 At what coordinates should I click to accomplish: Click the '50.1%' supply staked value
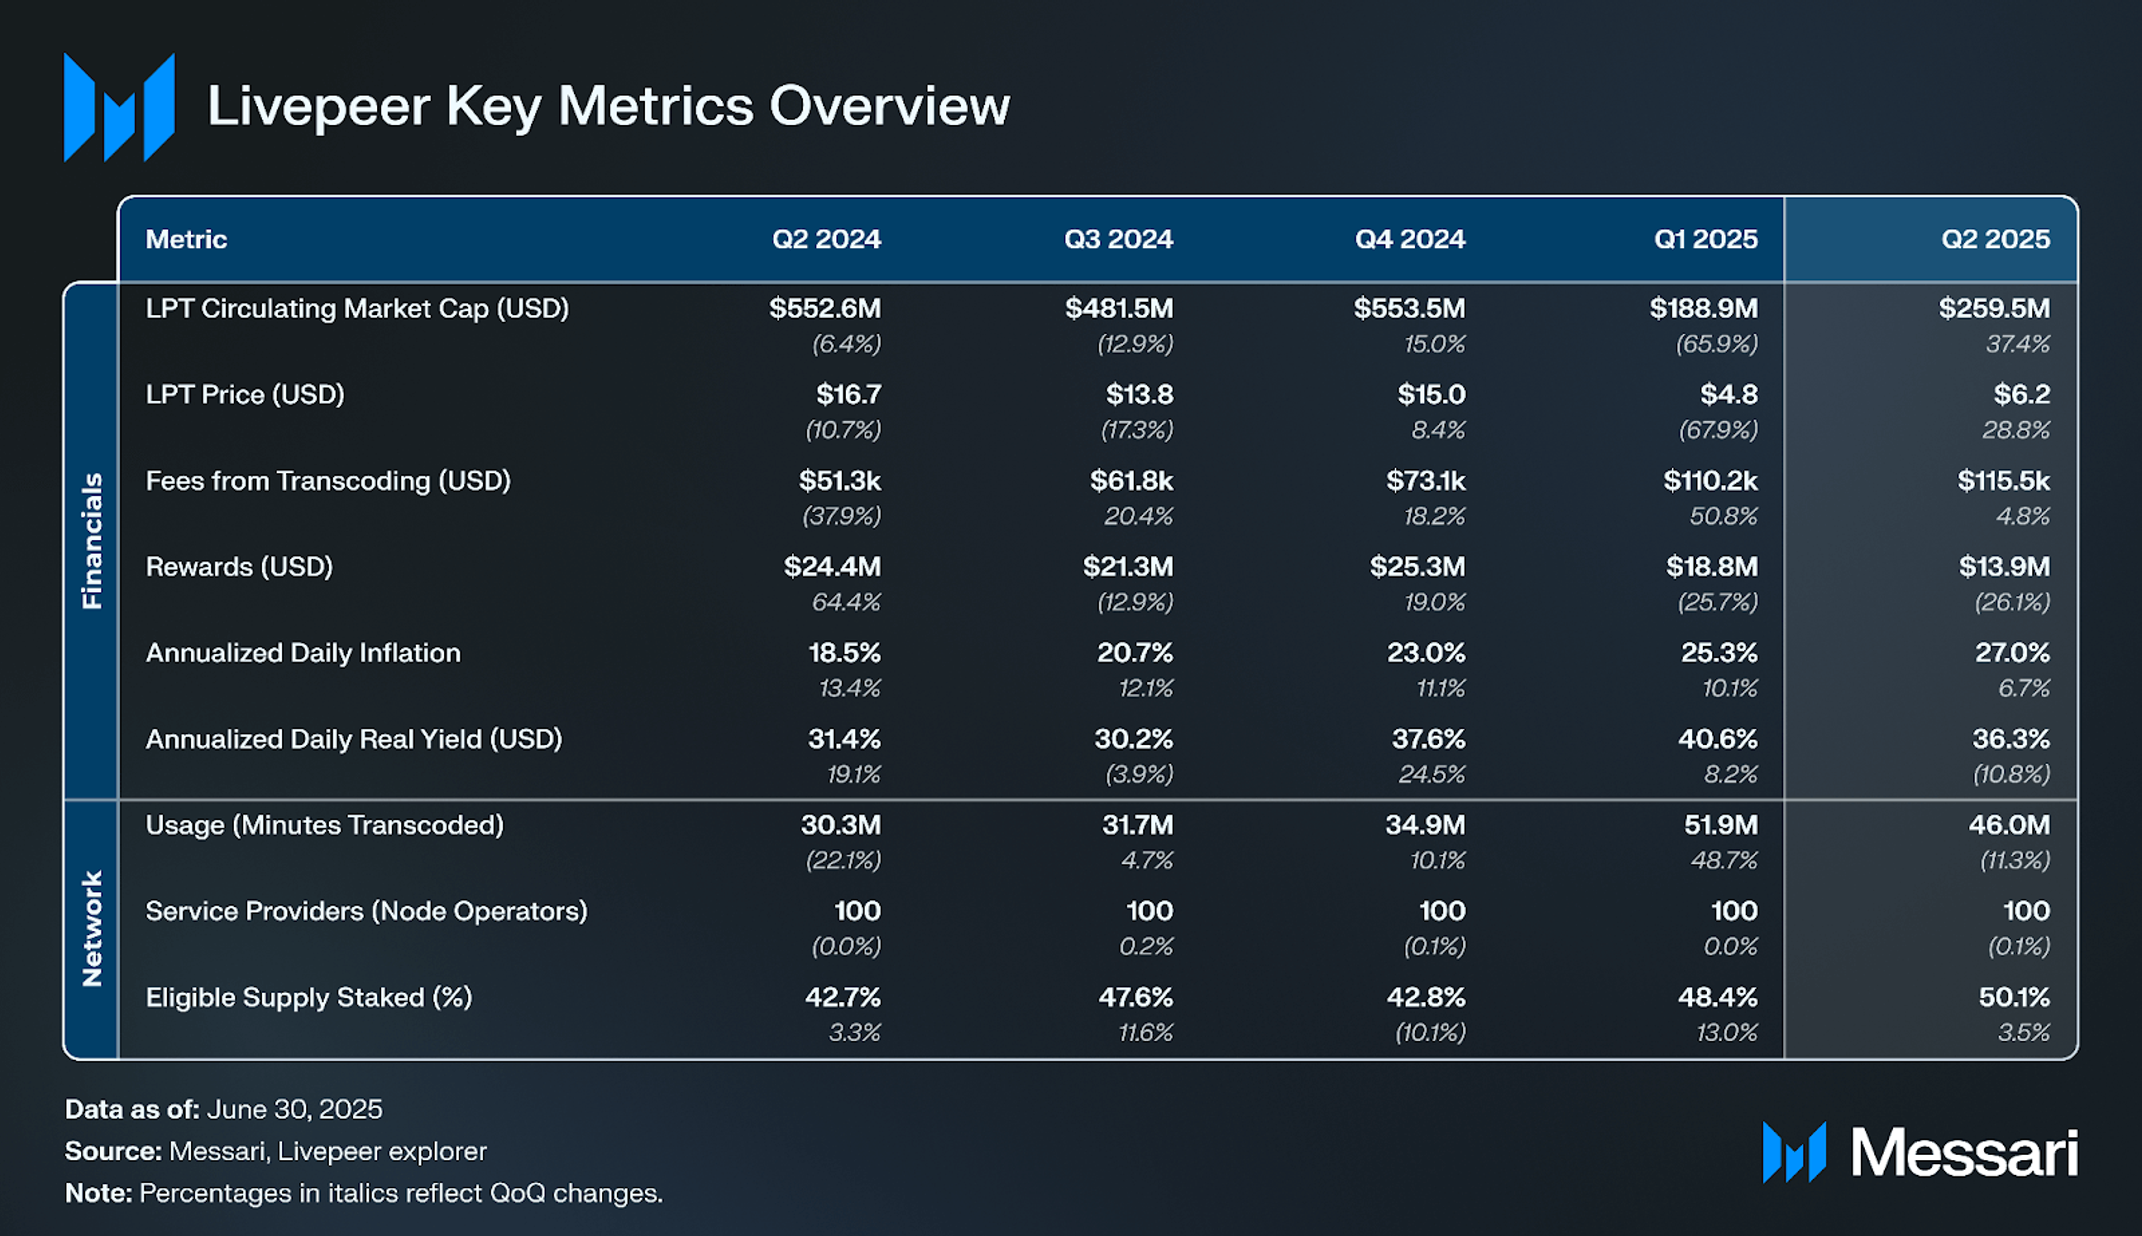tap(2014, 996)
